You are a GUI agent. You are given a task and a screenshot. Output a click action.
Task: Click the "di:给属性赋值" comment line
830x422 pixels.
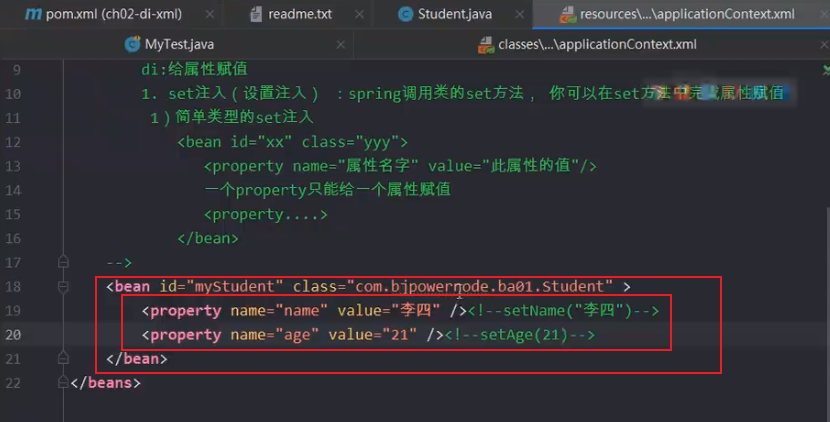pyautogui.click(x=194, y=69)
